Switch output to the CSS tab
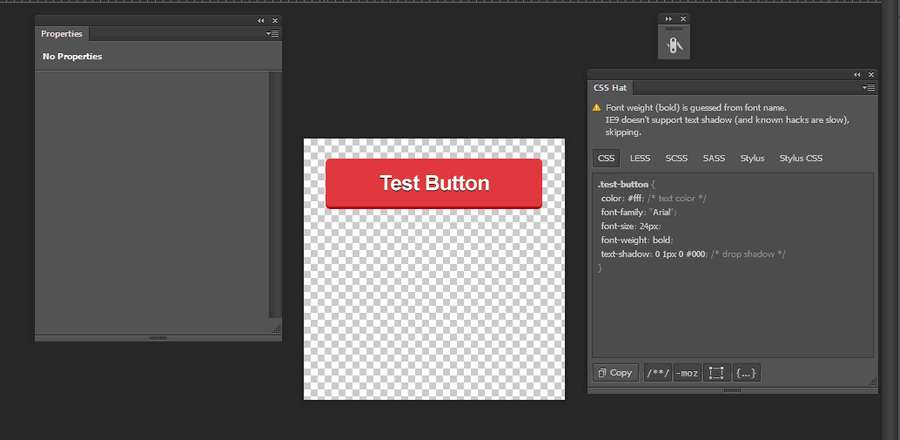900x440 pixels. click(606, 158)
